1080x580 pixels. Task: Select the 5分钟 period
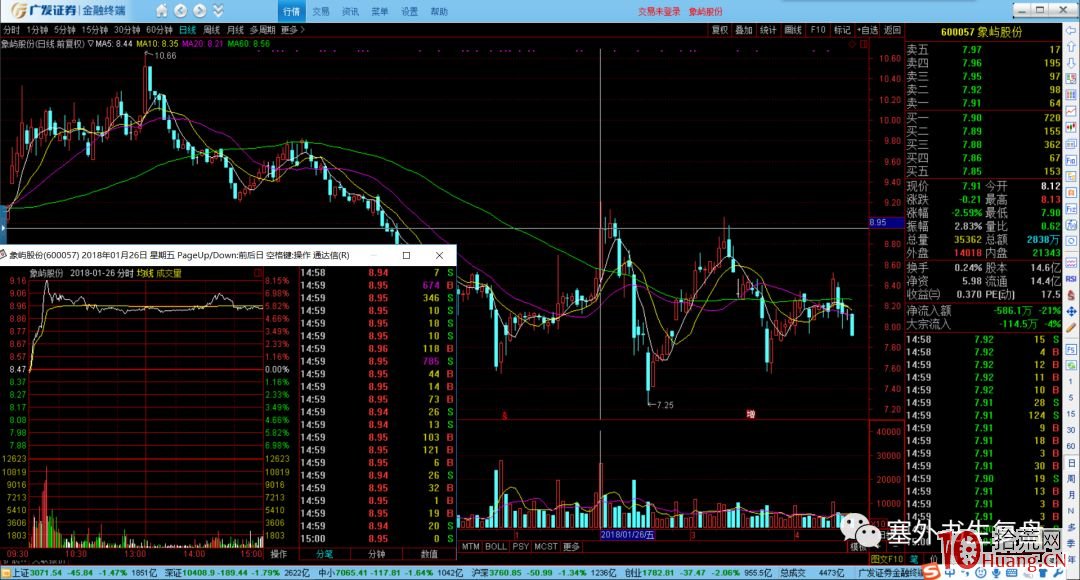tap(65, 30)
